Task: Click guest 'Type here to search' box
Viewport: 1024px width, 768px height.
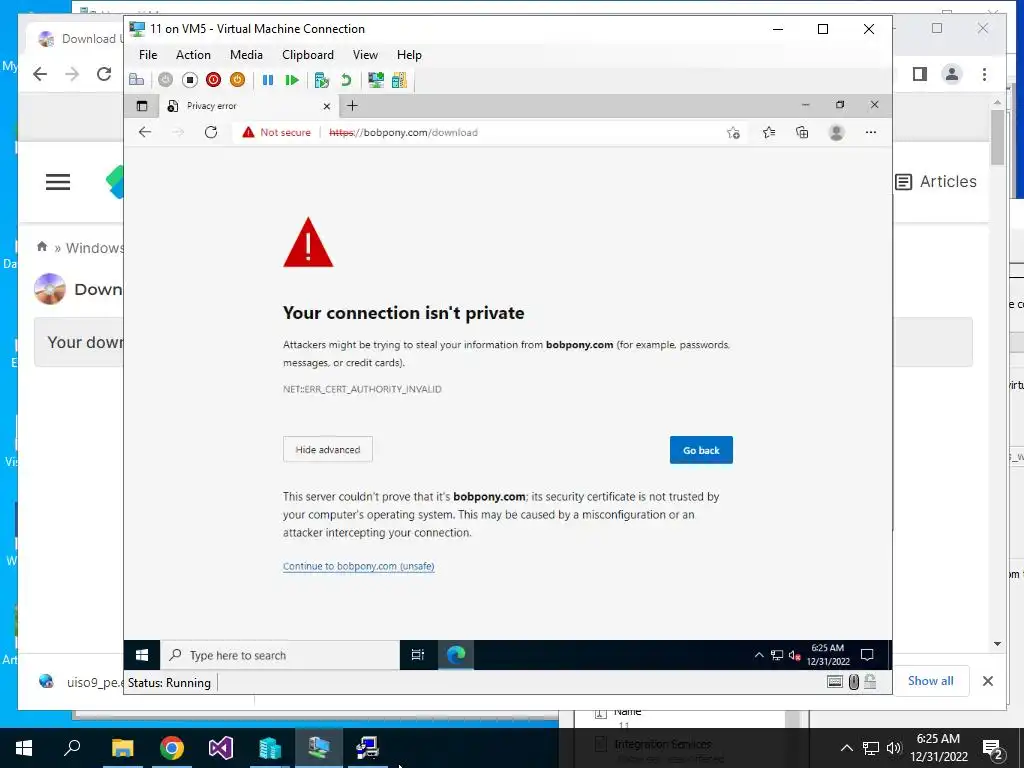Action: [280, 655]
